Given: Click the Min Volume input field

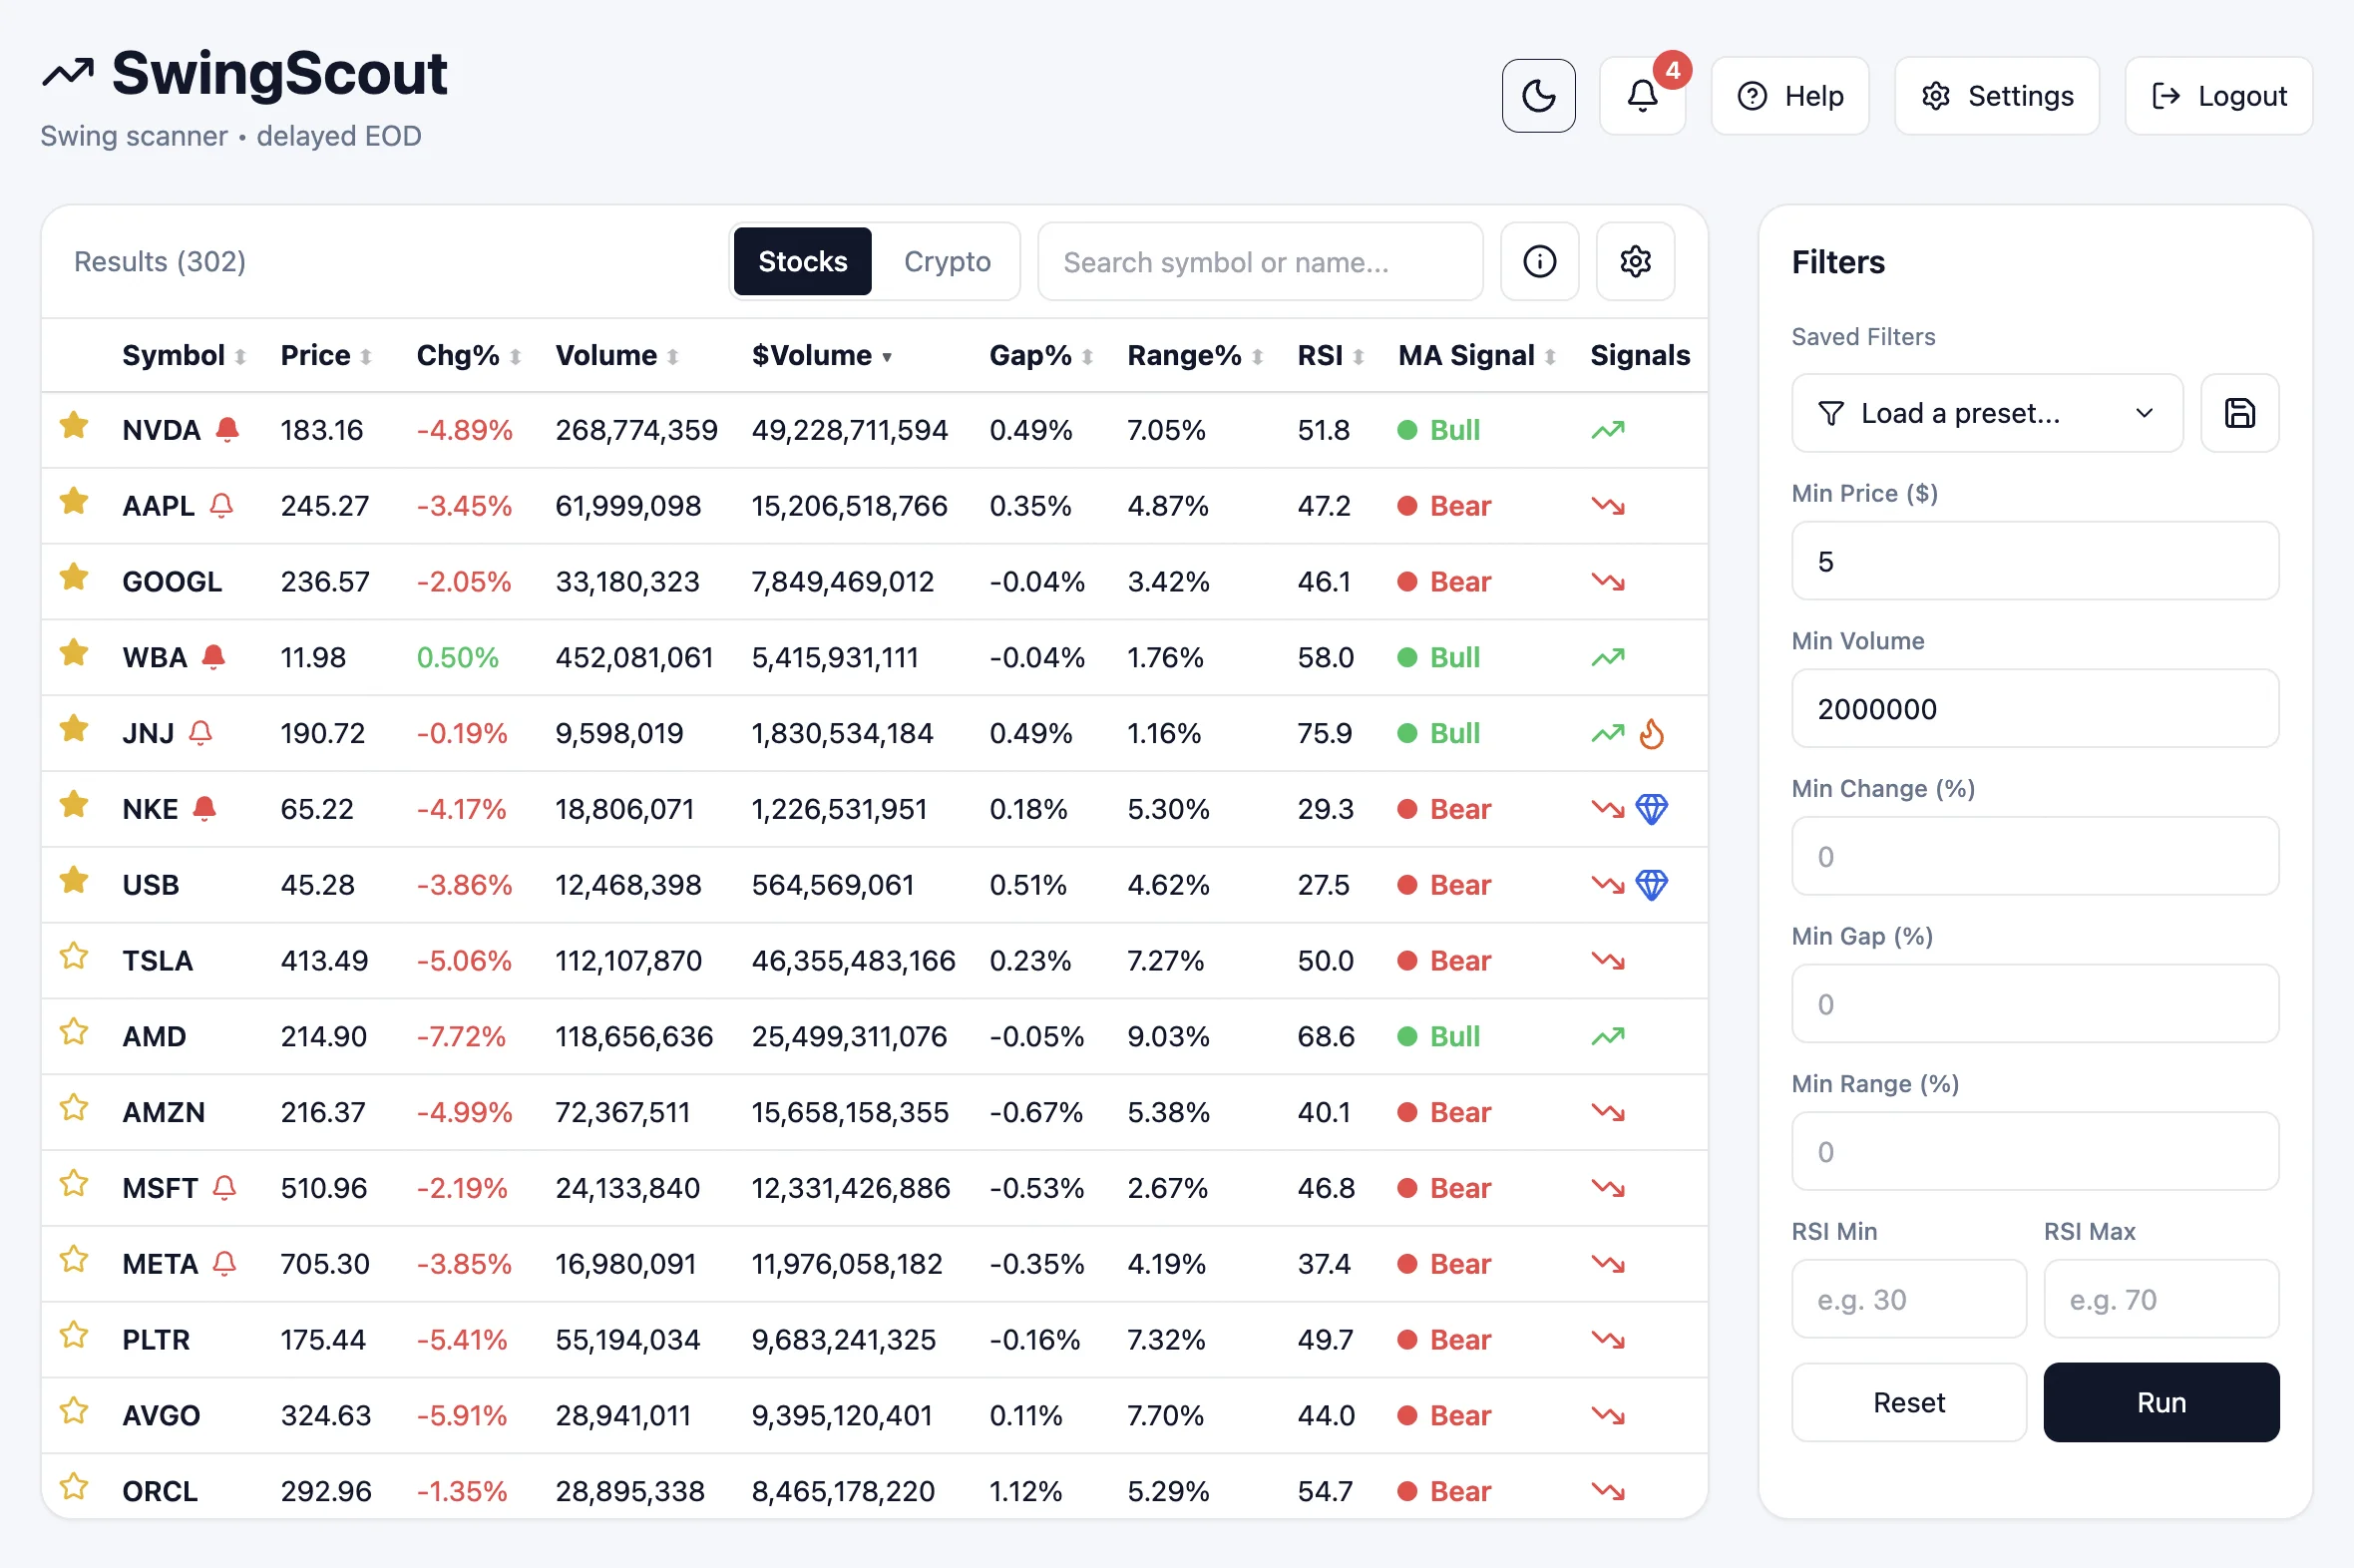Looking at the screenshot, I should tap(2034, 709).
